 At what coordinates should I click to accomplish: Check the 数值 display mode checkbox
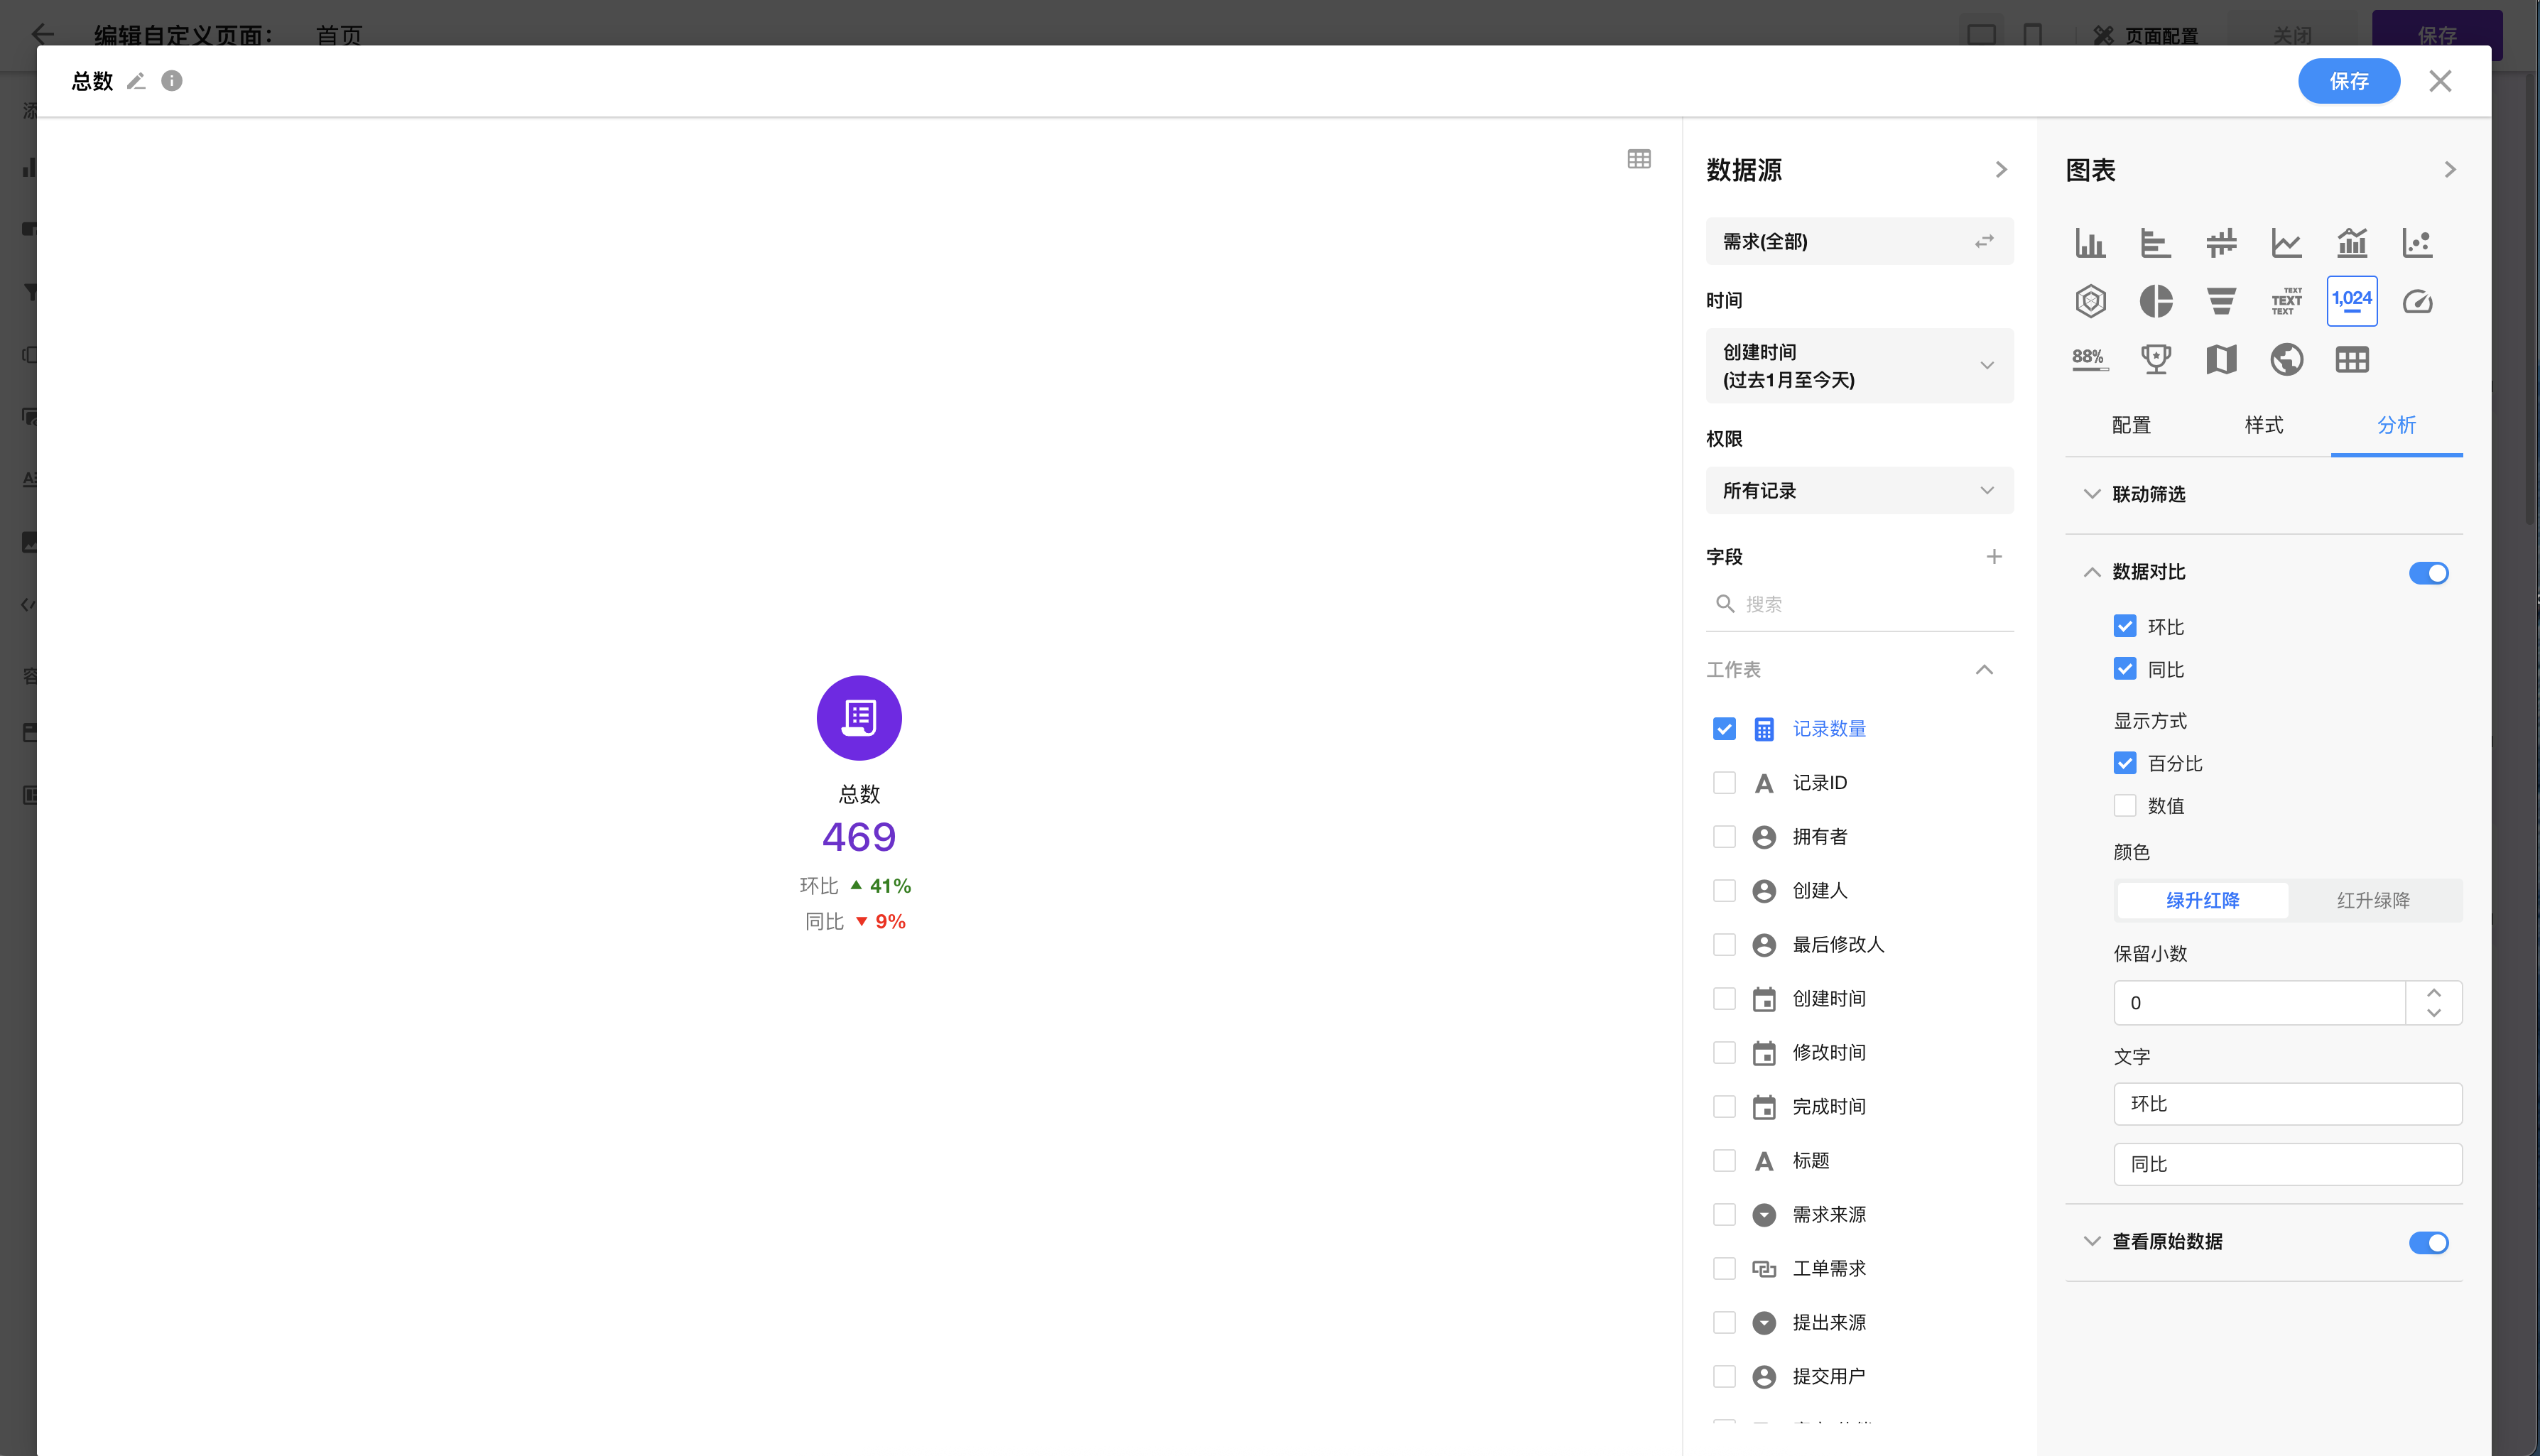[x=2124, y=805]
